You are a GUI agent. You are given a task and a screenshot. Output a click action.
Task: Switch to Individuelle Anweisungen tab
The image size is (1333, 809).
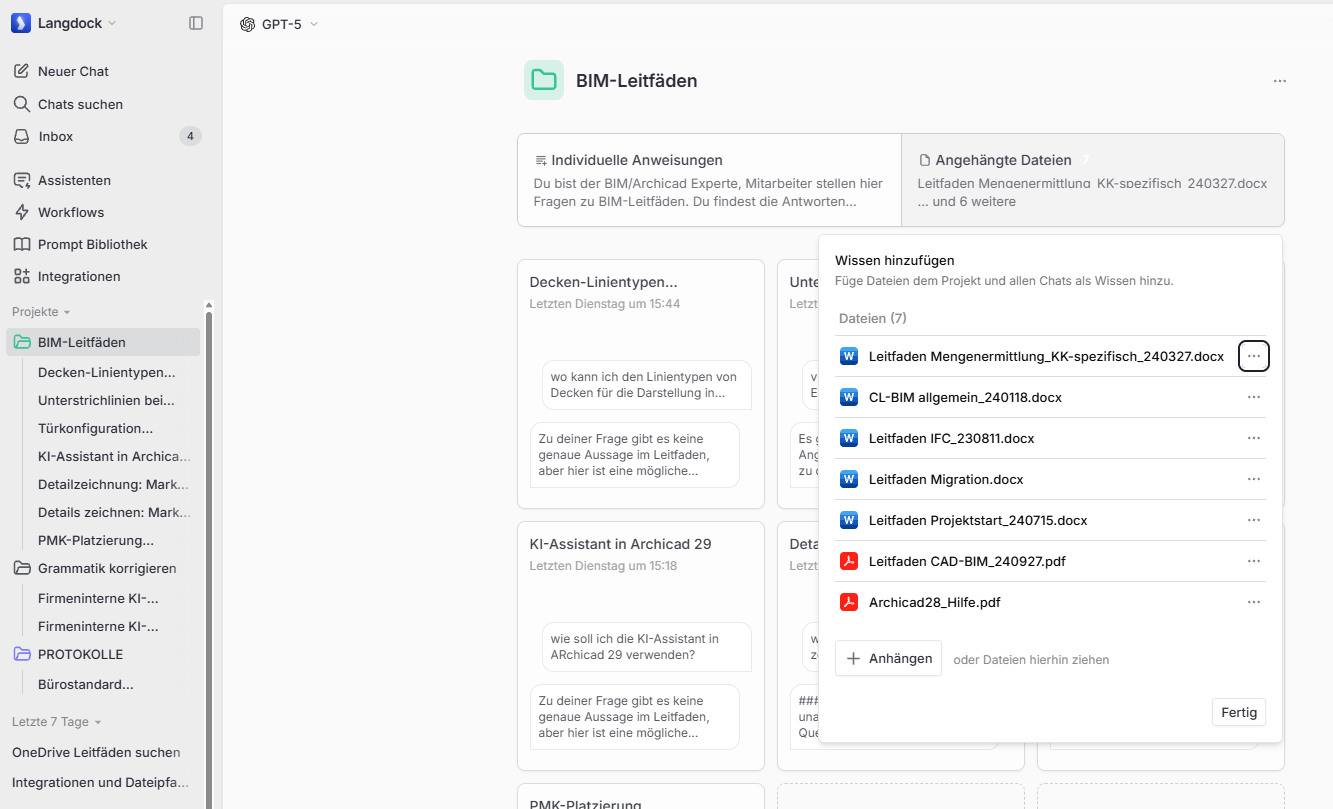click(709, 180)
